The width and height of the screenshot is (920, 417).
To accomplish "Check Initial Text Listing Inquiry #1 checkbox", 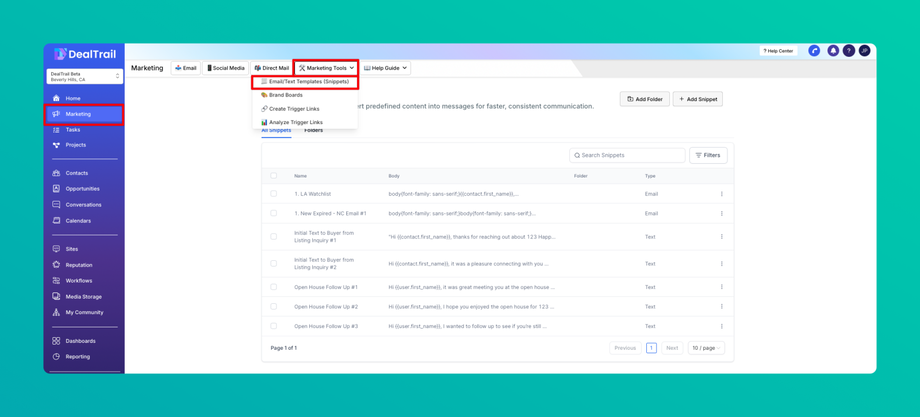I will tap(273, 236).
